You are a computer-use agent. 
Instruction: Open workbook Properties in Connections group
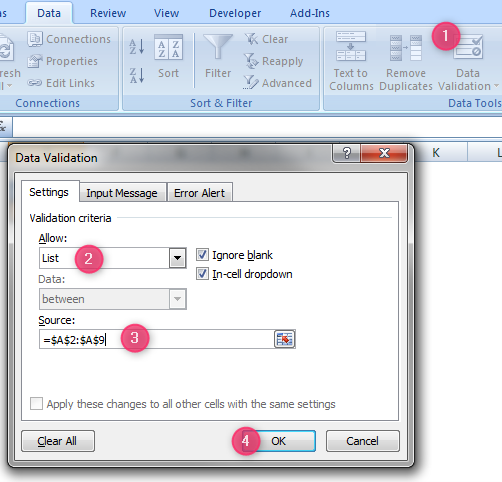pos(63,61)
